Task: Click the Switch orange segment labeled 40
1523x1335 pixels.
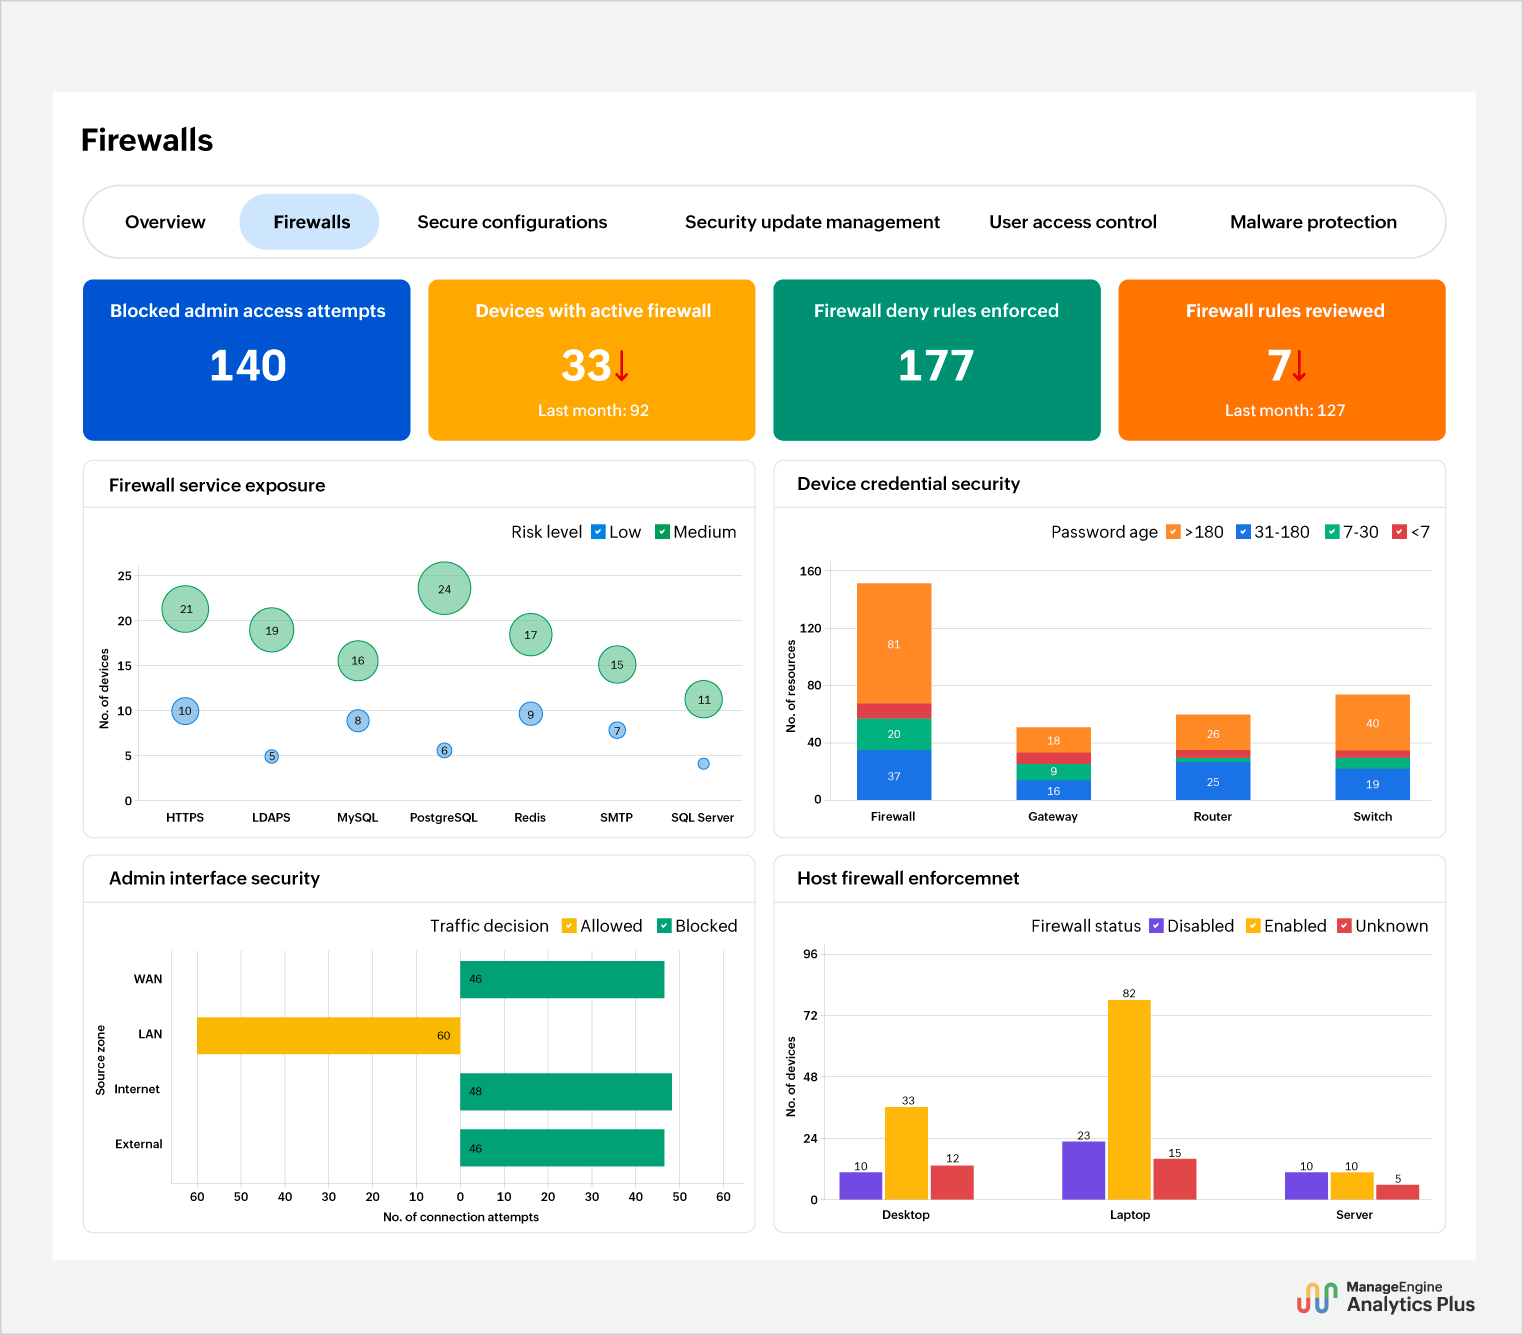Action: coord(1373,723)
